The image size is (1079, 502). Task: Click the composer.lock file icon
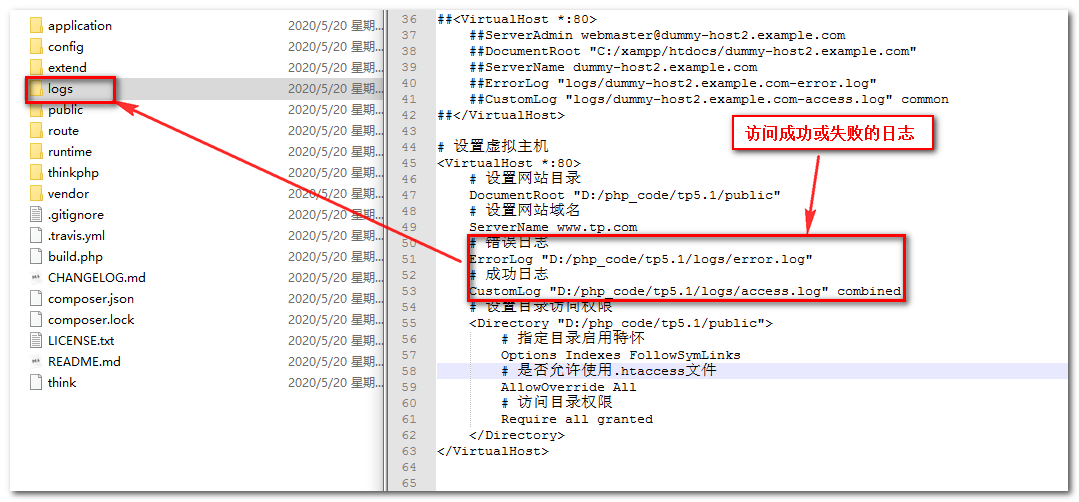[x=36, y=320]
